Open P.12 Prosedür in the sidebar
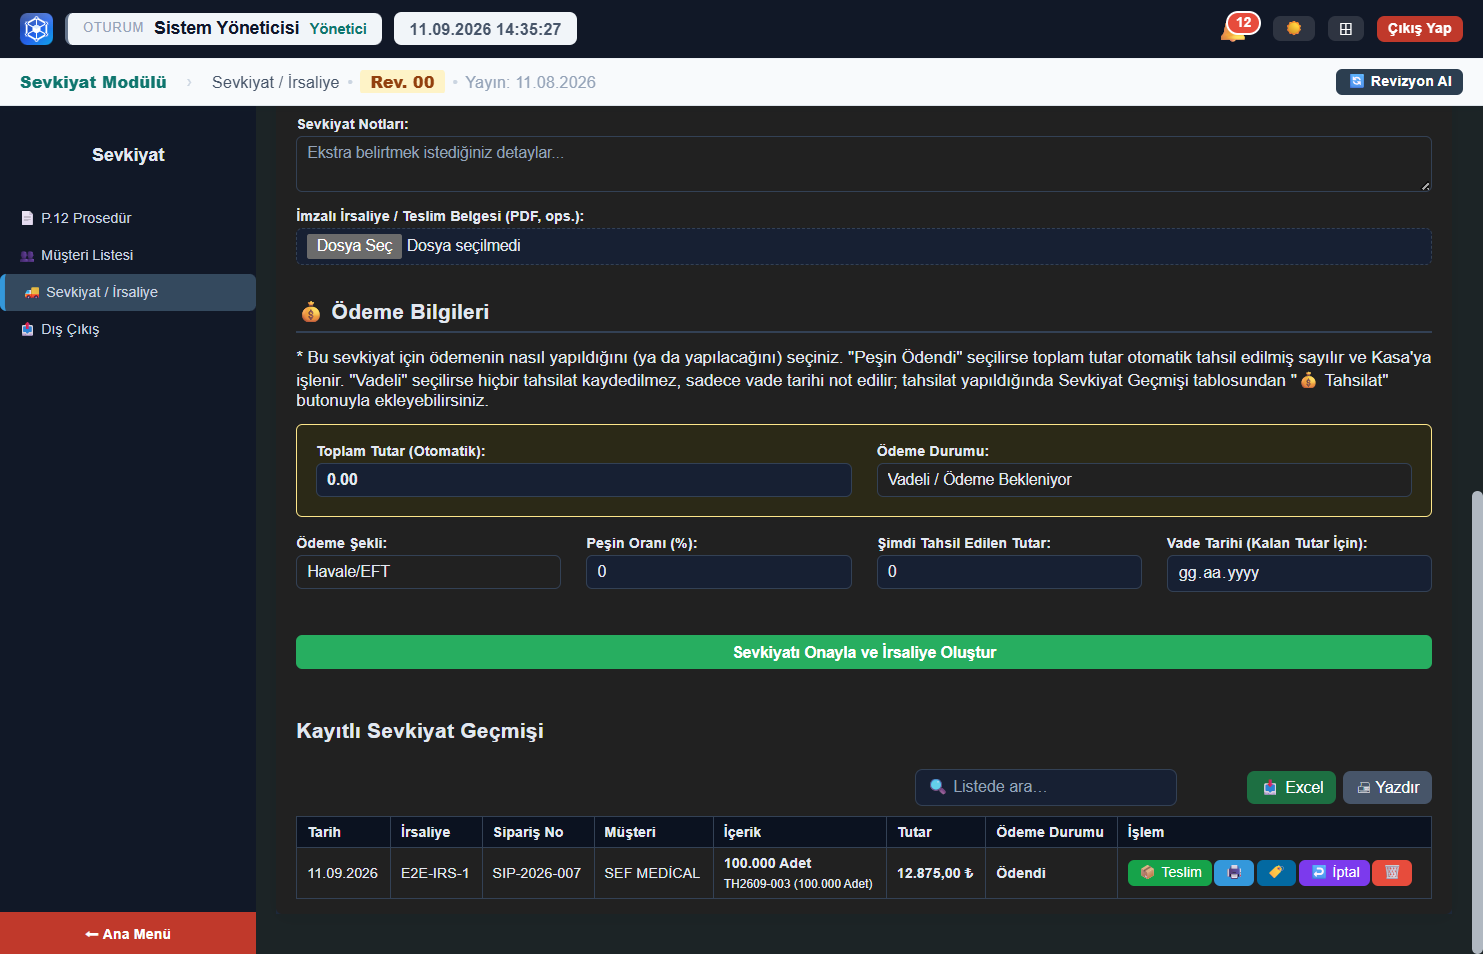 click(128, 218)
